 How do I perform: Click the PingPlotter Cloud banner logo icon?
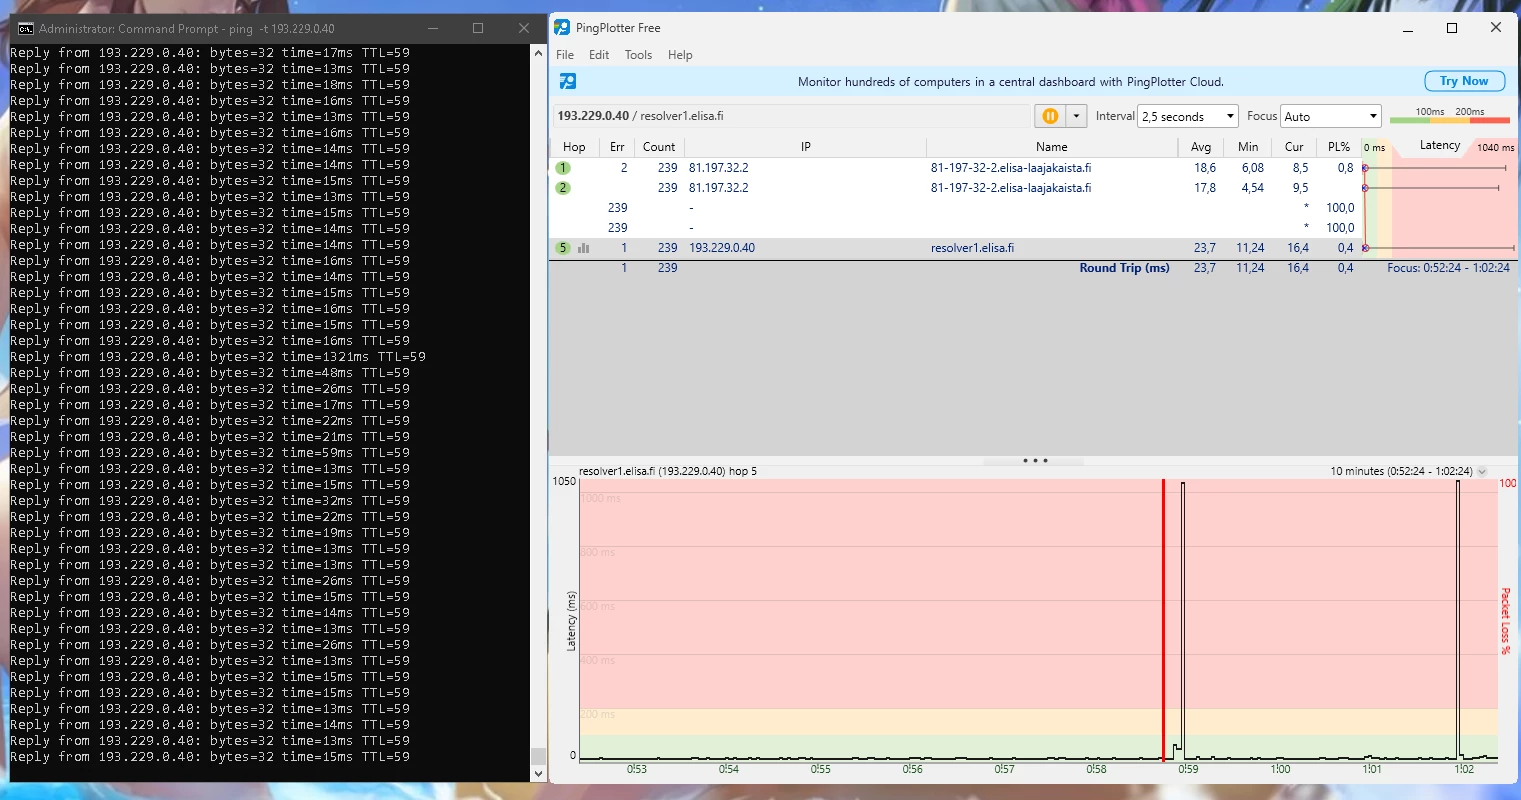point(567,82)
